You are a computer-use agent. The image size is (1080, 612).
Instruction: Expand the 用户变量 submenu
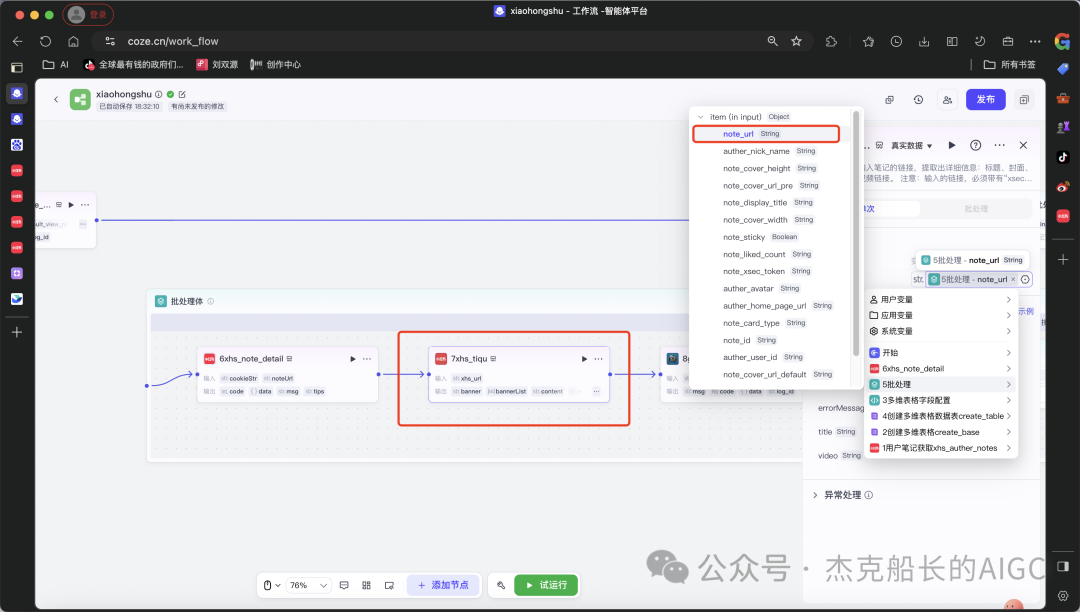(941, 299)
